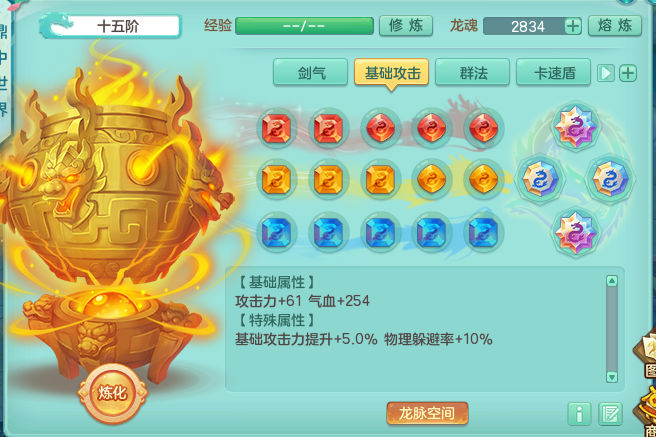Click the 修炼 button
The width and height of the screenshot is (656, 437).
pyautogui.click(x=406, y=26)
